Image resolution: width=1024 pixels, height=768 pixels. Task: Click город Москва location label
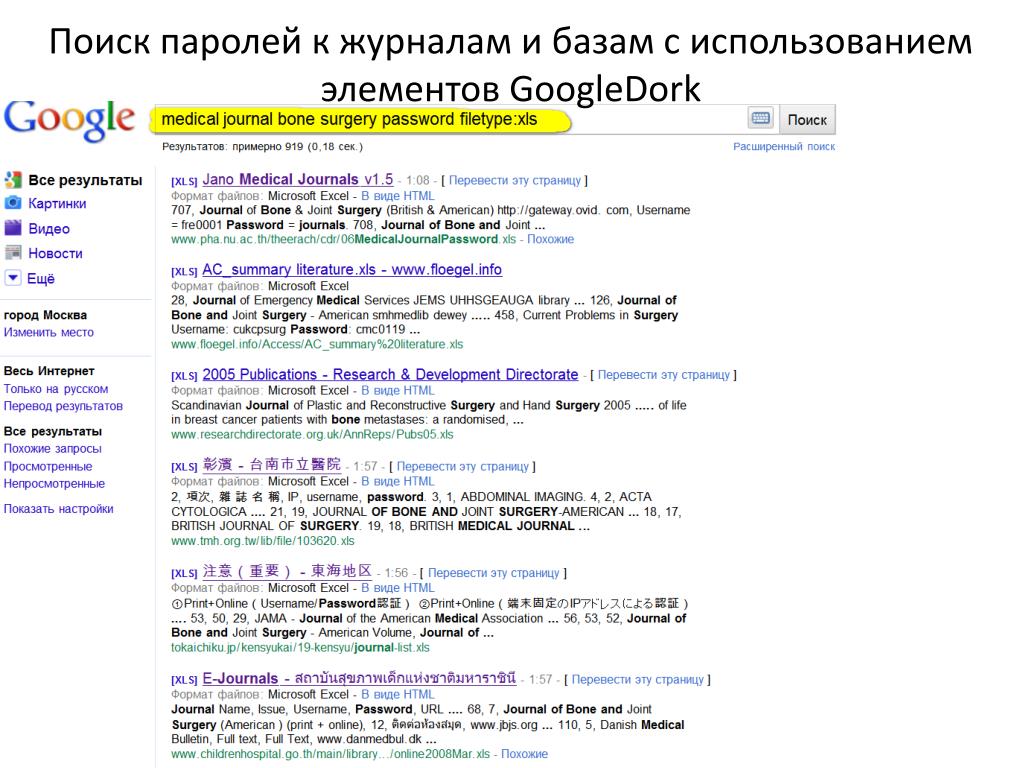point(45,315)
